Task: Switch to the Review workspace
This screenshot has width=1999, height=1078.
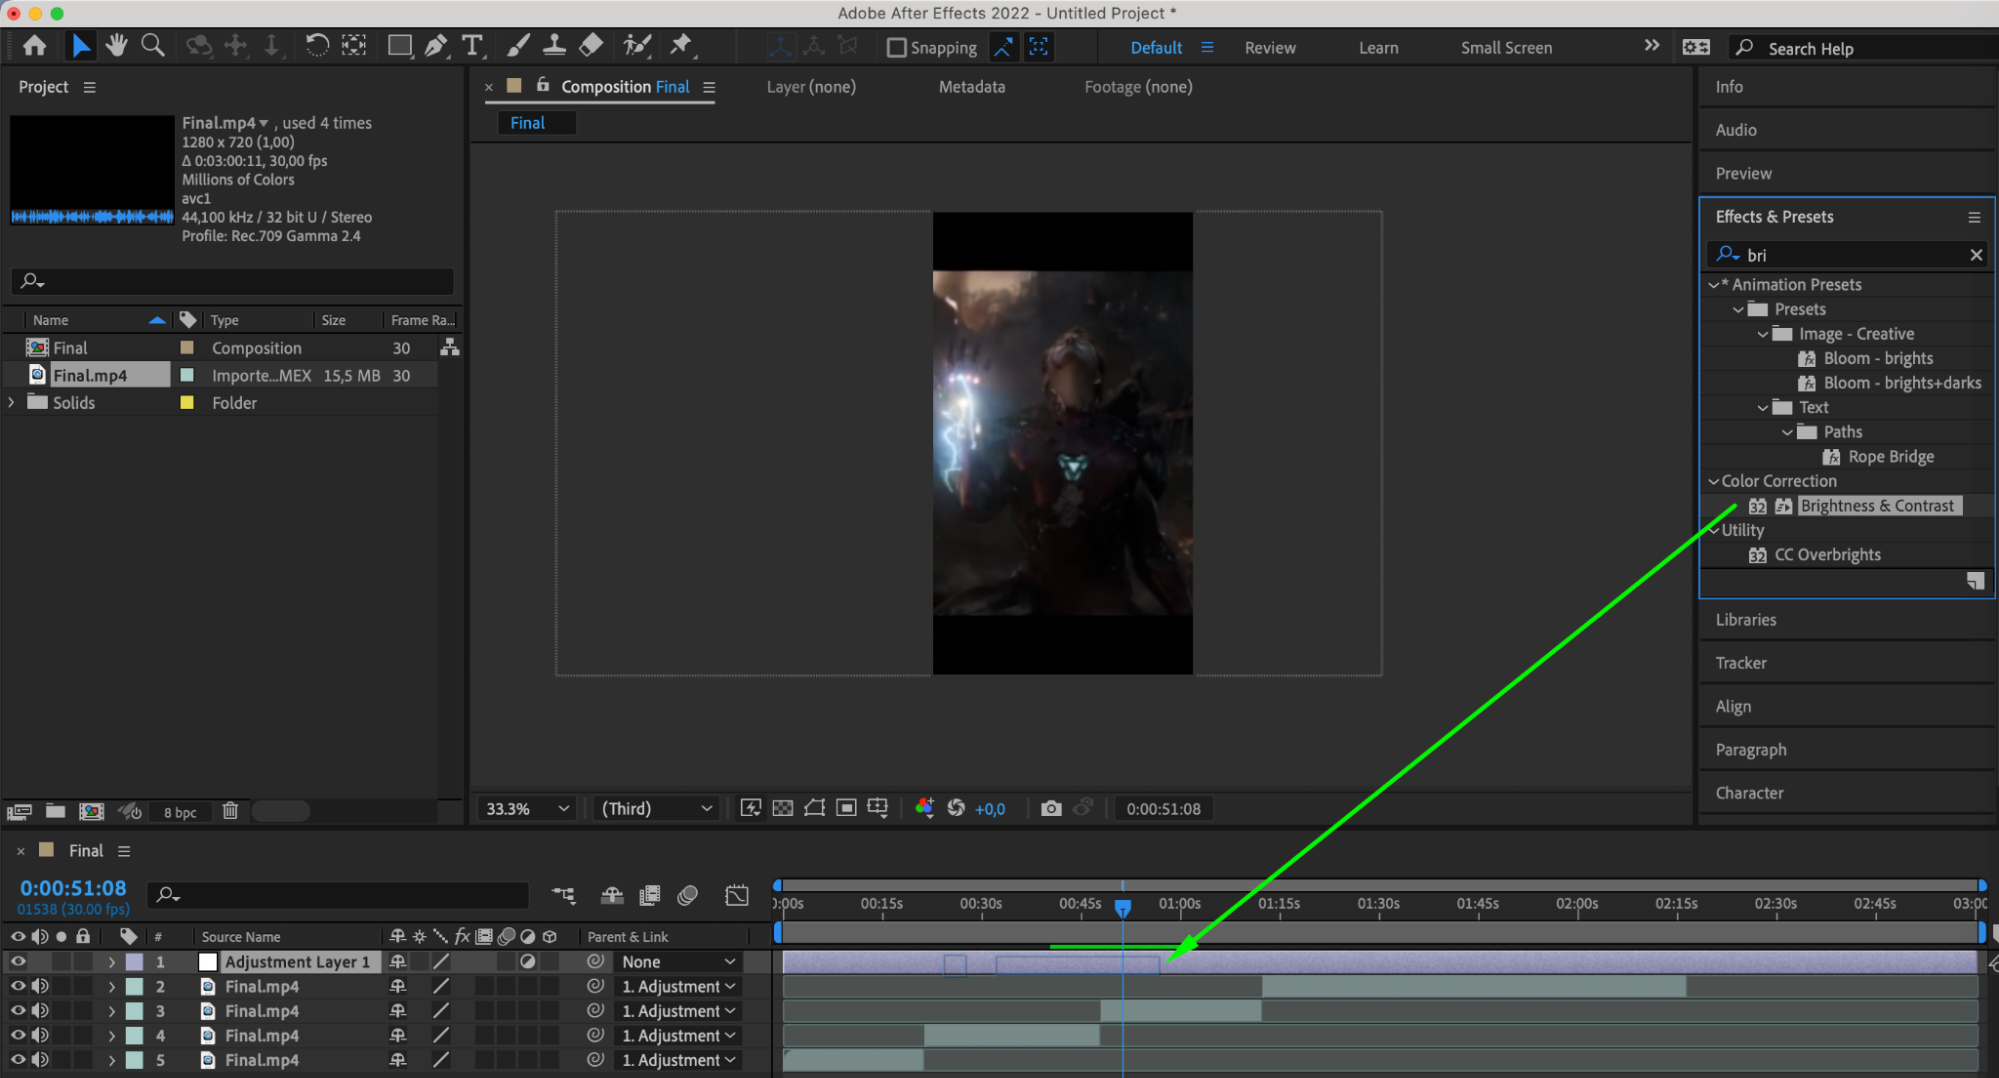Action: [1269, 47]
